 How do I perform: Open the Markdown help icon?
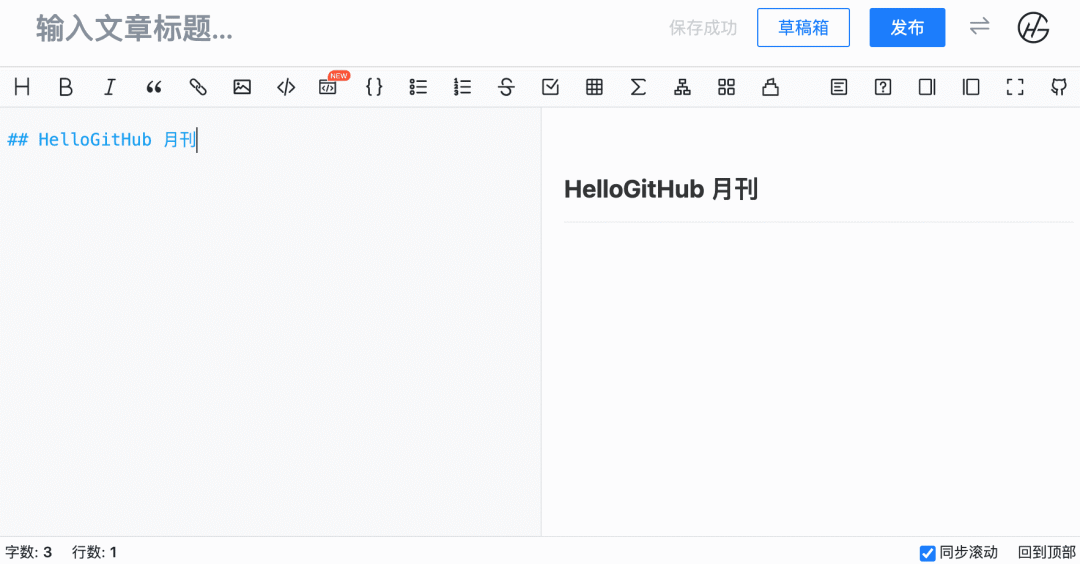[x=883, y=87]
